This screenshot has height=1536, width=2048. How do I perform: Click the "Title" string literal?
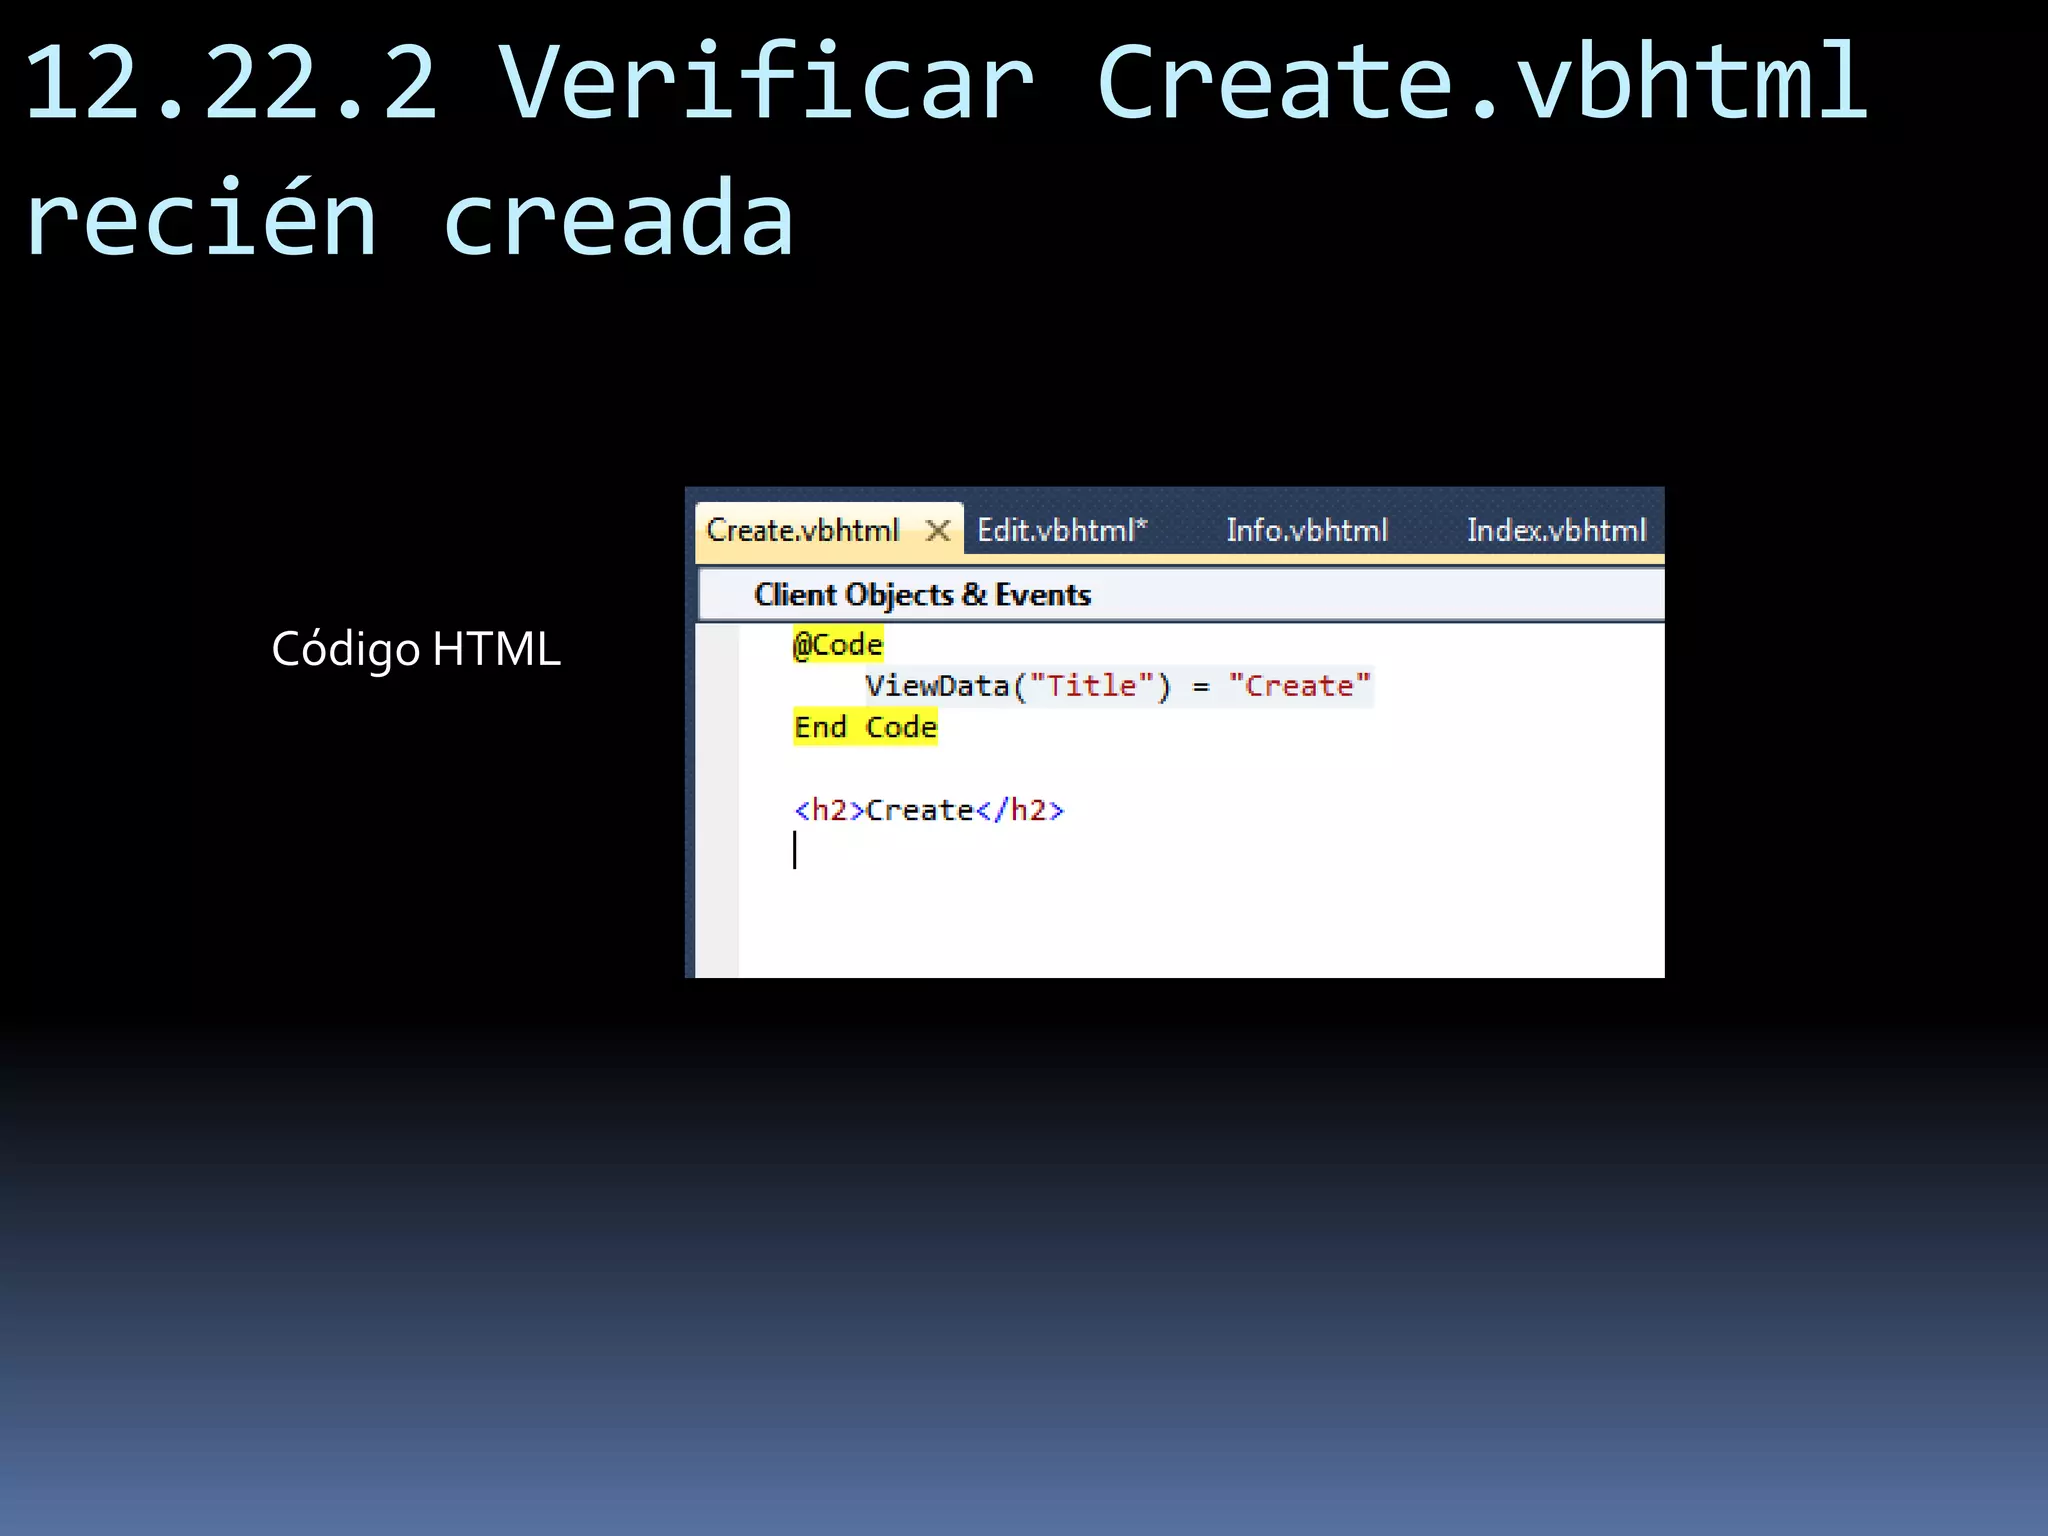[x=1092, y=687]
